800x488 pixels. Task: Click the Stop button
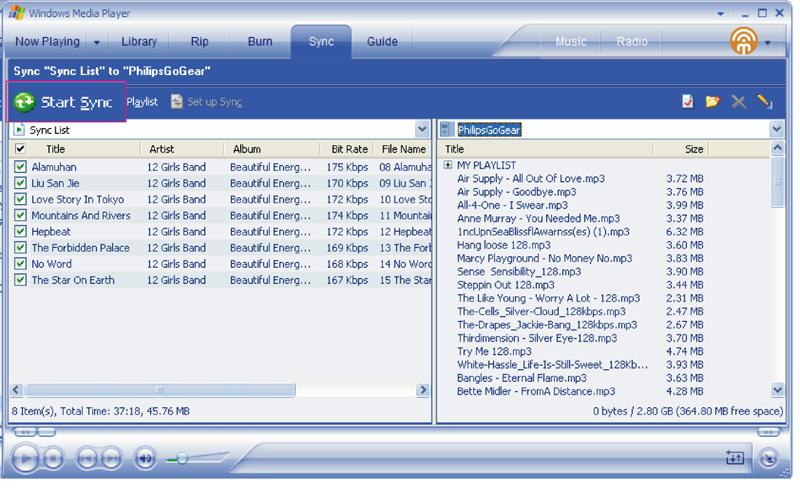(53, 459)
